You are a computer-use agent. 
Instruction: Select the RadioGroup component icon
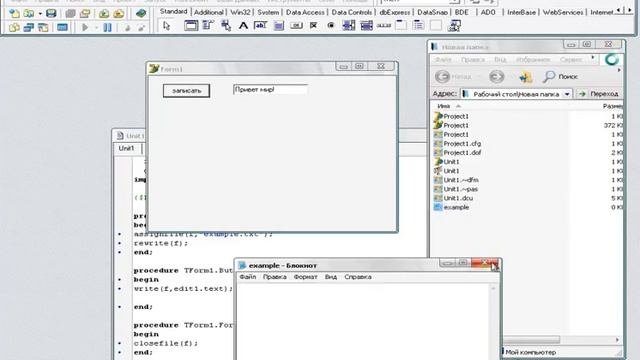pyautogui.click(x=418, y=26)
